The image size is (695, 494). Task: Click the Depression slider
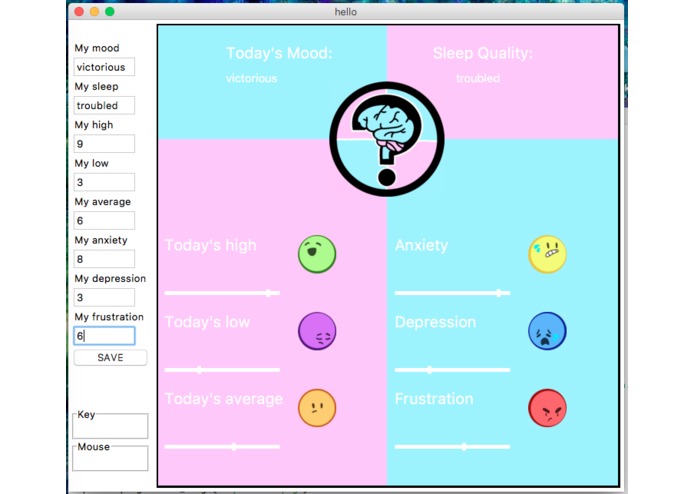point(453,370)
